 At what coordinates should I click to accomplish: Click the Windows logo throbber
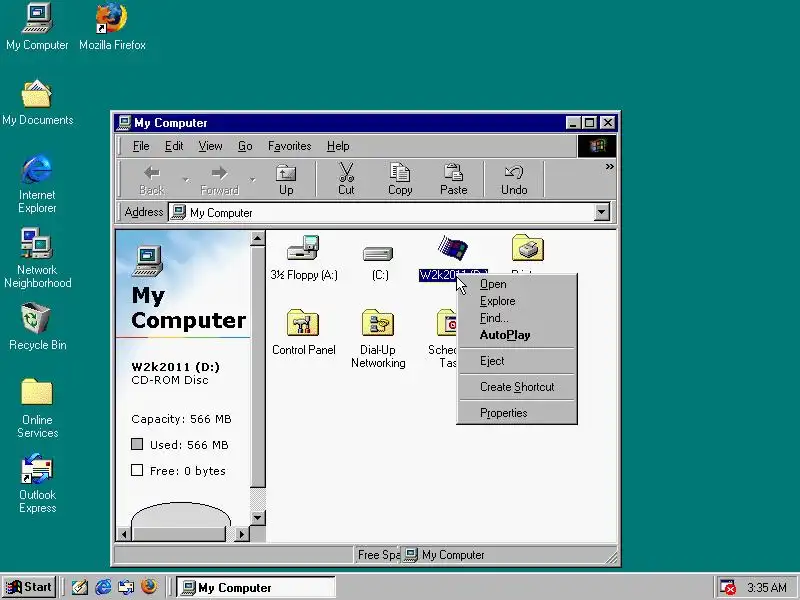point(597,146)
